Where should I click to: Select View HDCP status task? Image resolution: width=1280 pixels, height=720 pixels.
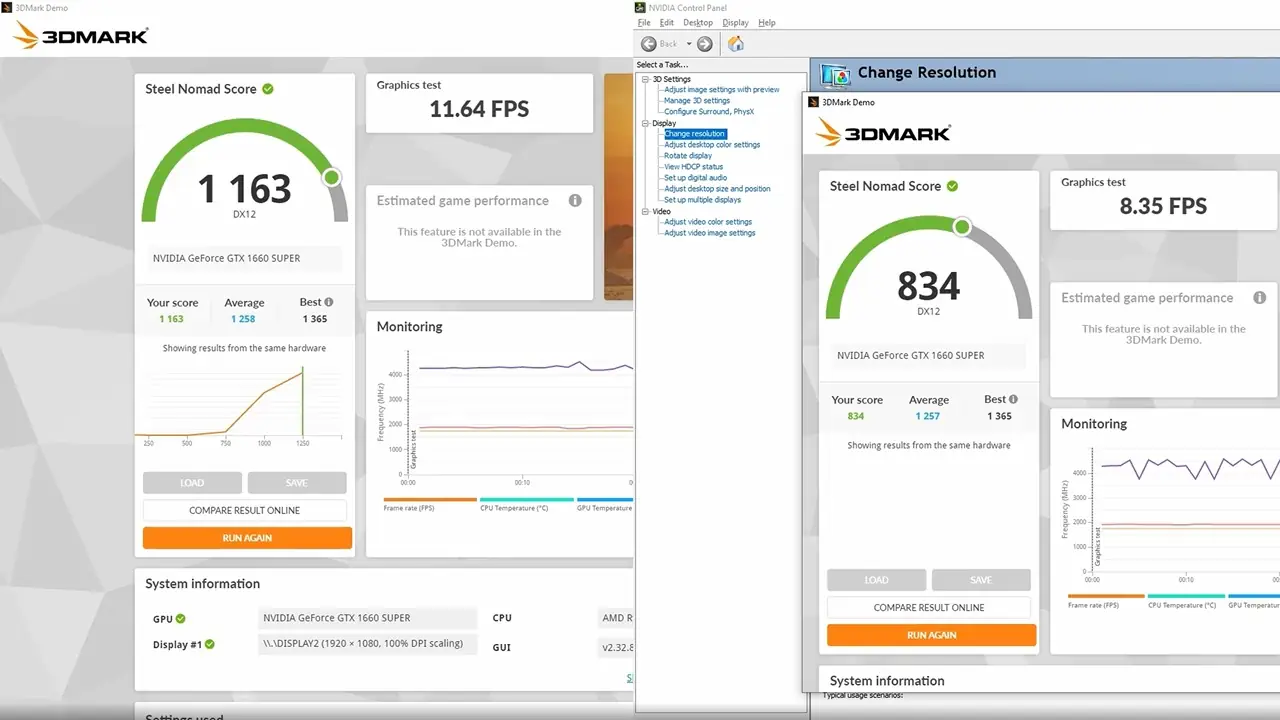(x=693, y=167)
